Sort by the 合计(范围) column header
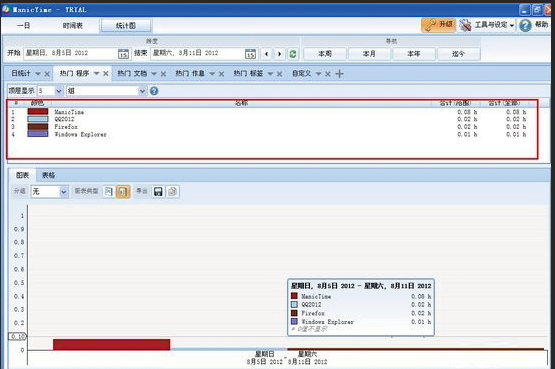The width and height of the screenshot is (555, 369). [455, 103]
